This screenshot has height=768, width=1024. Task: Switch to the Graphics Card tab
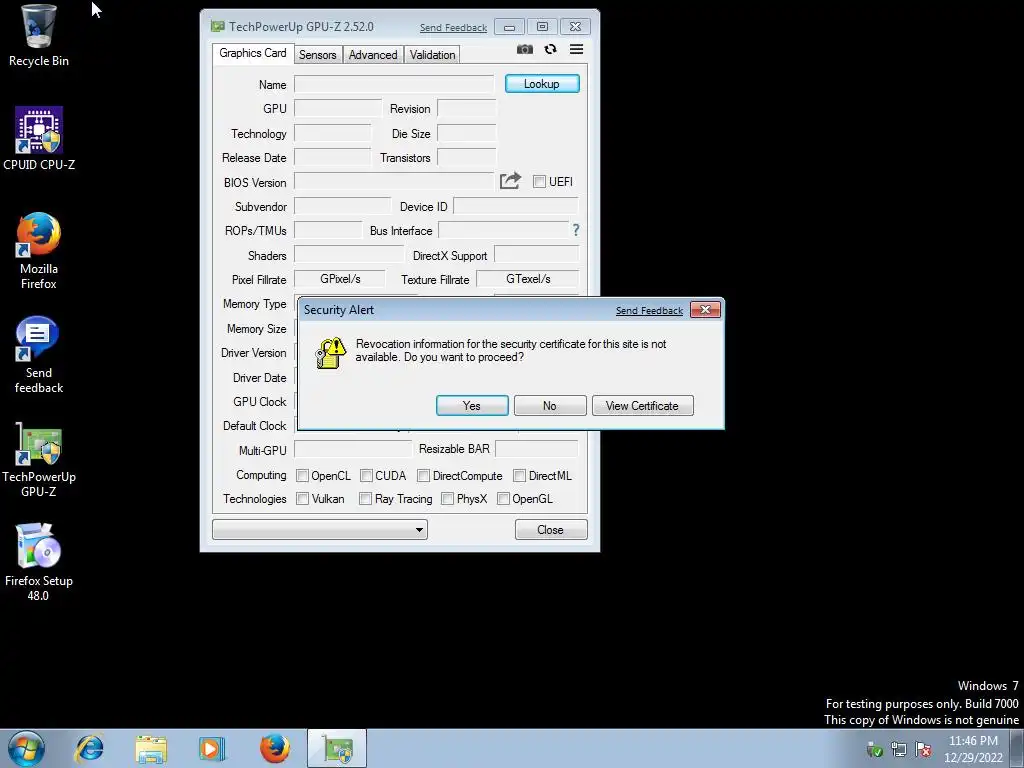tap(253, 54)
